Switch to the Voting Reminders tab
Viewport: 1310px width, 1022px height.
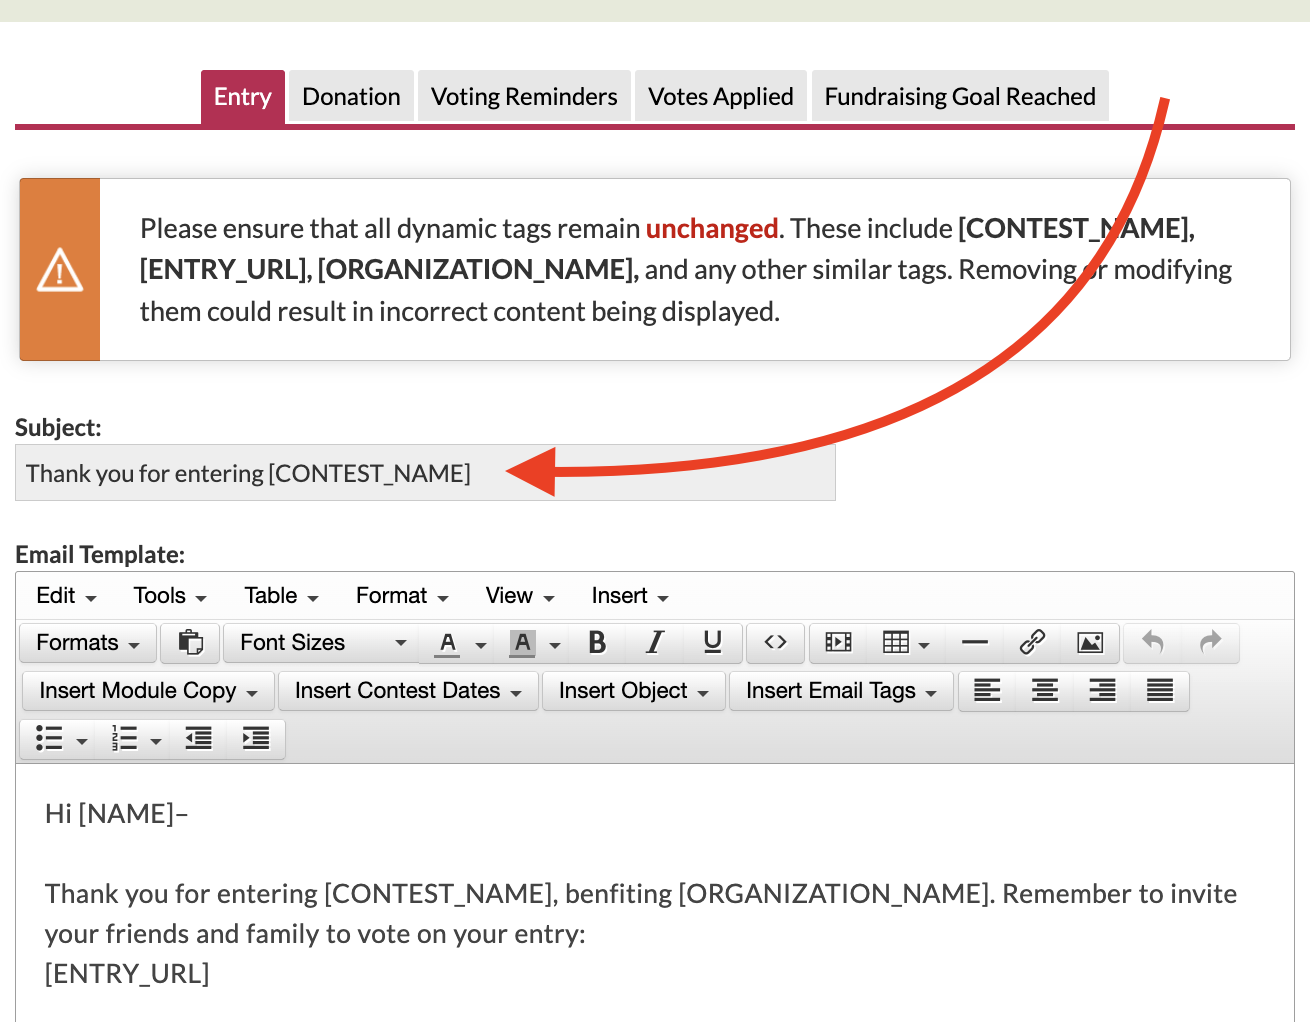pyautogui.click(x=524, y=97)
